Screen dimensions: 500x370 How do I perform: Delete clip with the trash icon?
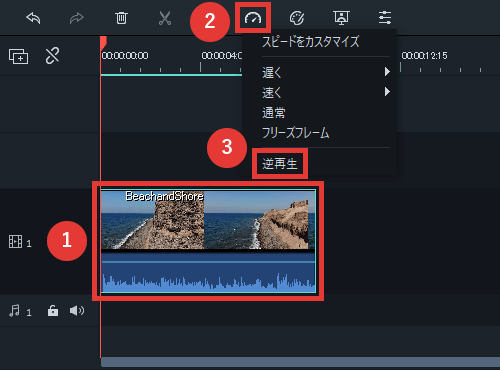121,18
